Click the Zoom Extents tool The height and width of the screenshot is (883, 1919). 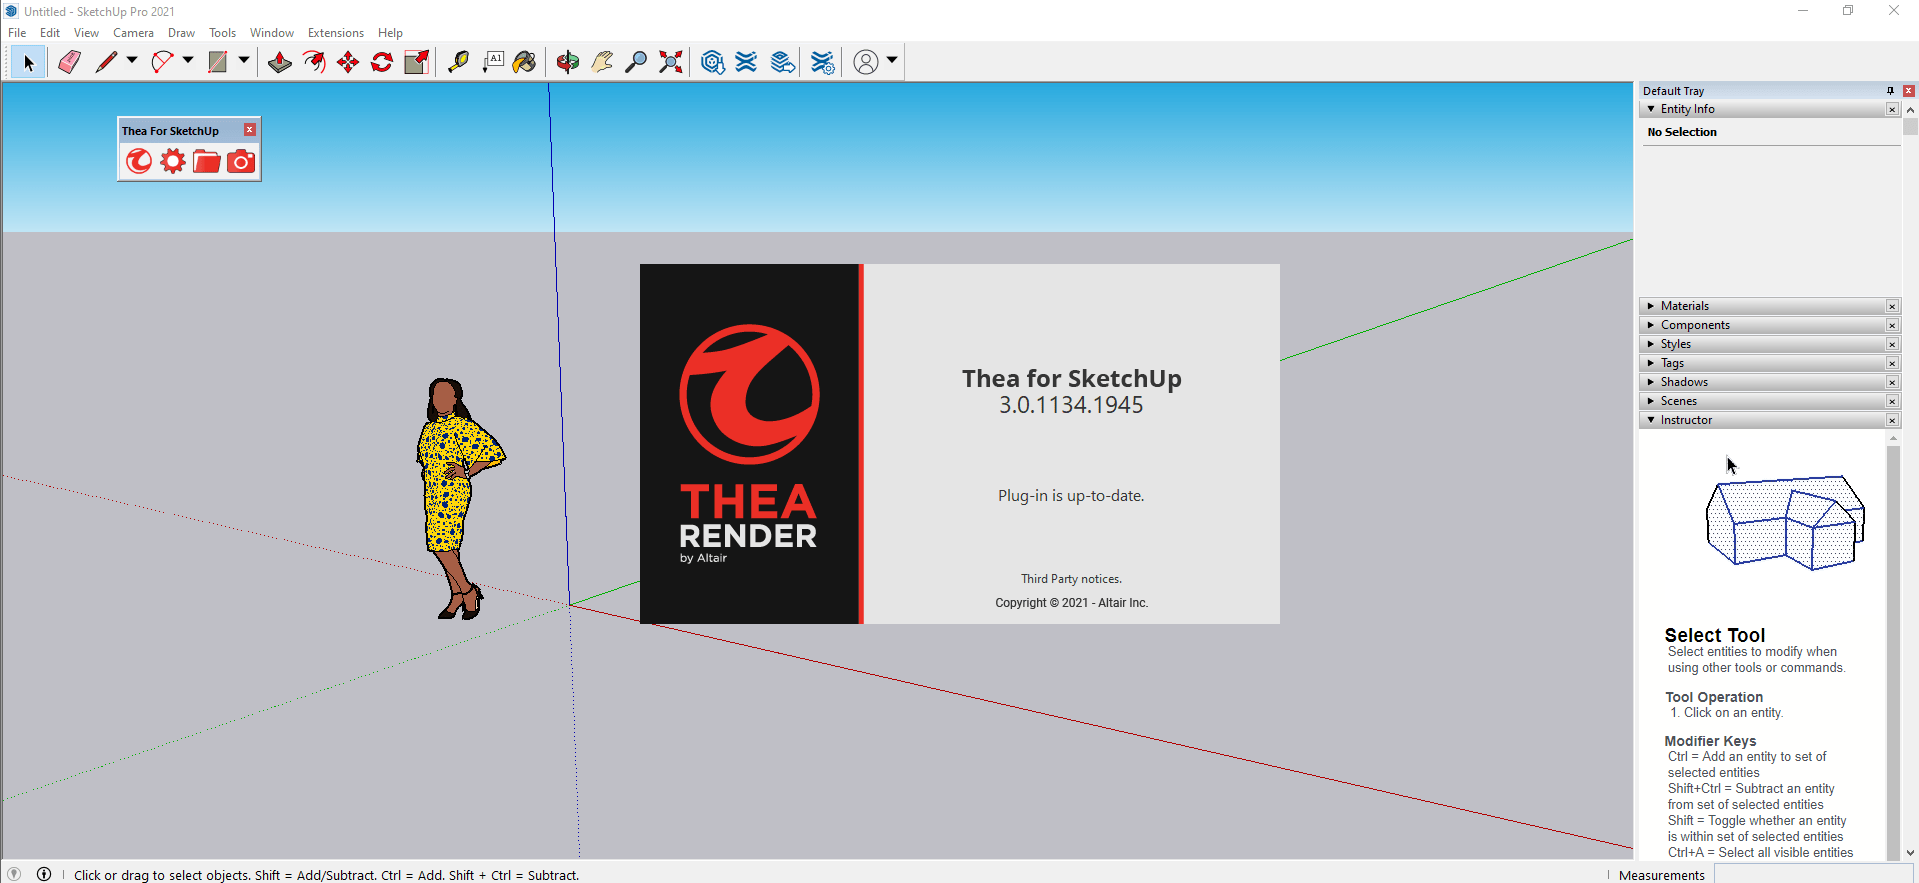coord(671,62)
